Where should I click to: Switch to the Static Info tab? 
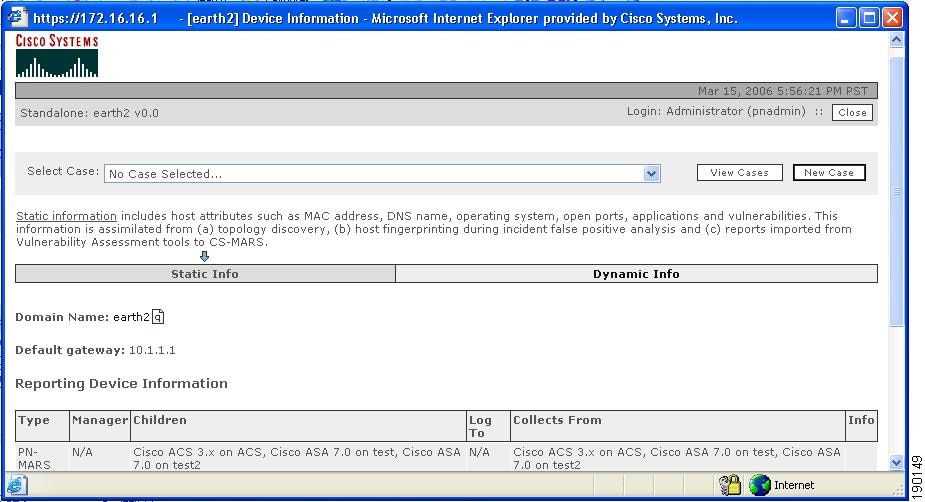coord(205,273)
